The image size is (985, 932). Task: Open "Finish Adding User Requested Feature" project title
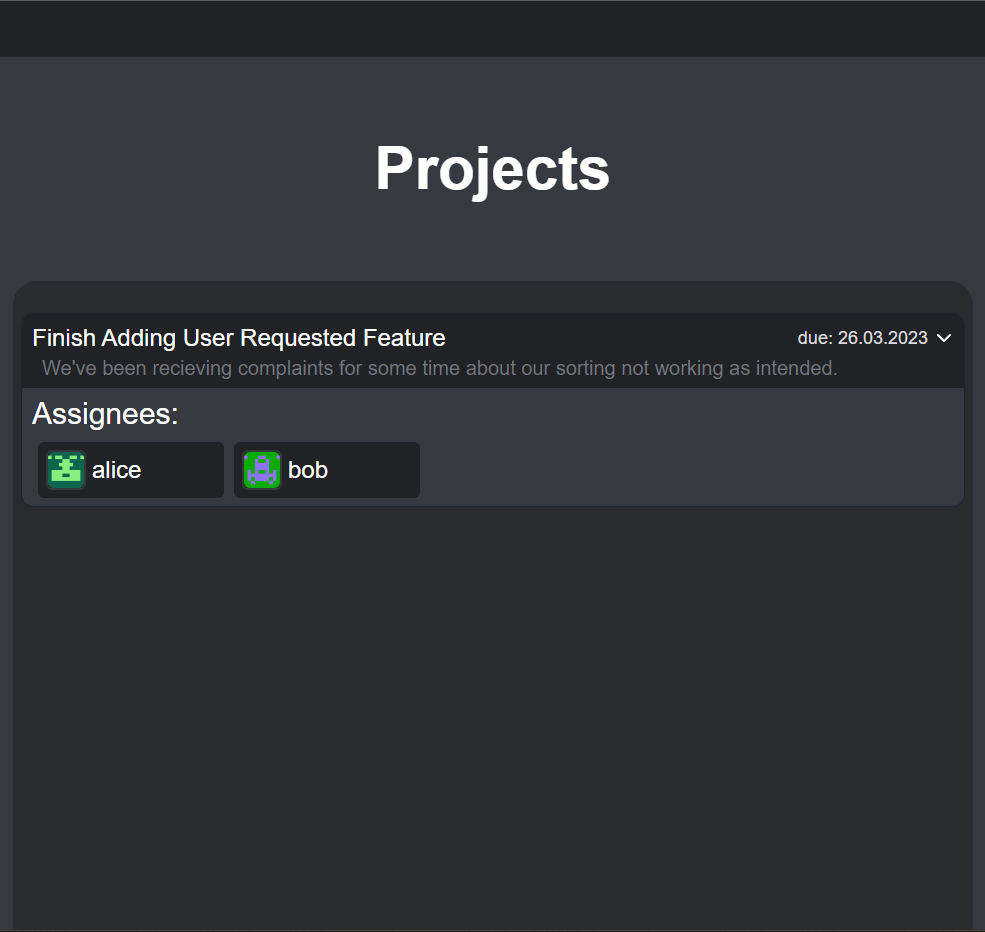pyautogui.click(x=238, y=338)
